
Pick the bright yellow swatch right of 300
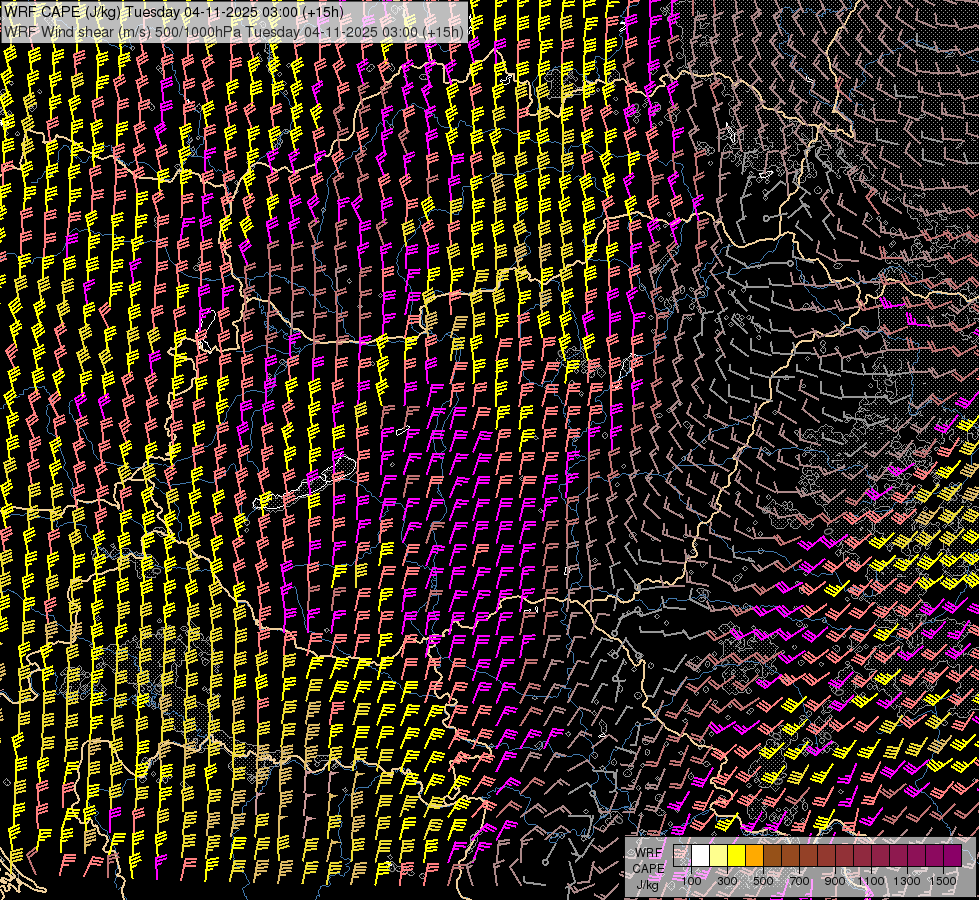[x=736, y=856]
